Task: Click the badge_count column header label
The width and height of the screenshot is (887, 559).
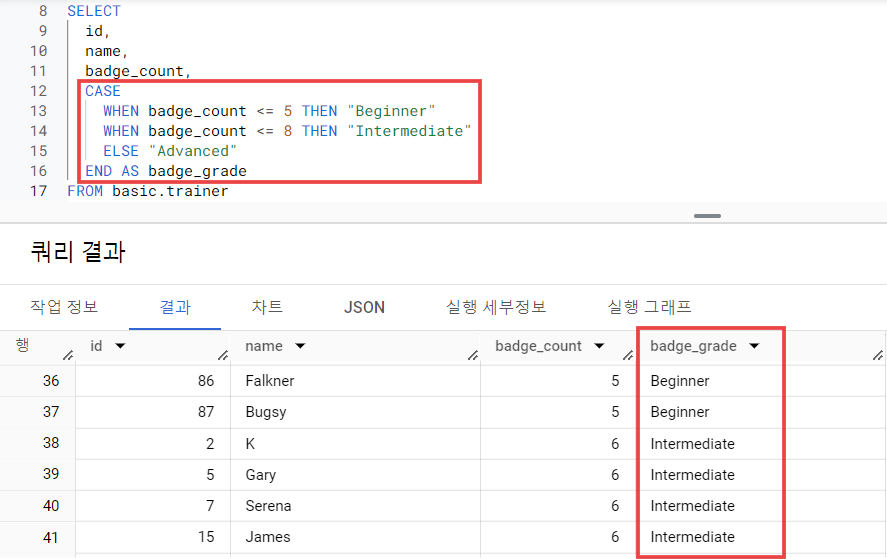Action: 538,346
